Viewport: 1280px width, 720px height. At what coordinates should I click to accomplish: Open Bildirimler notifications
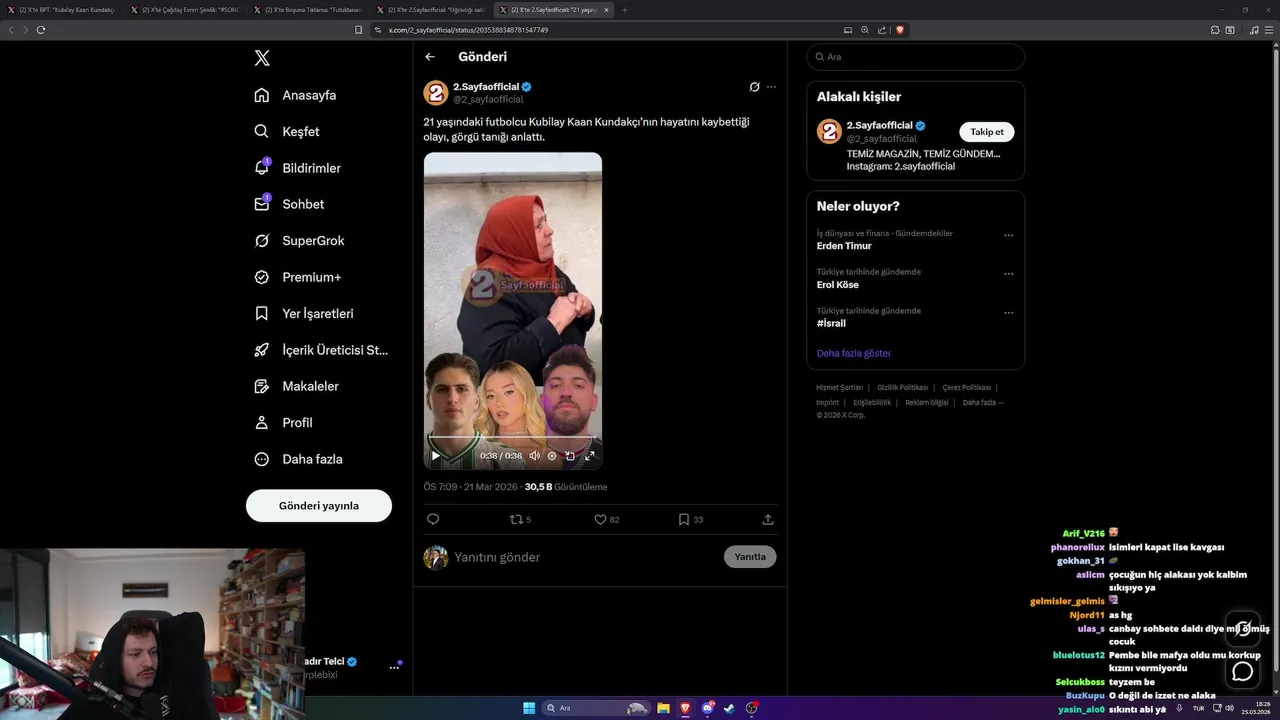(x=297, y=168)
